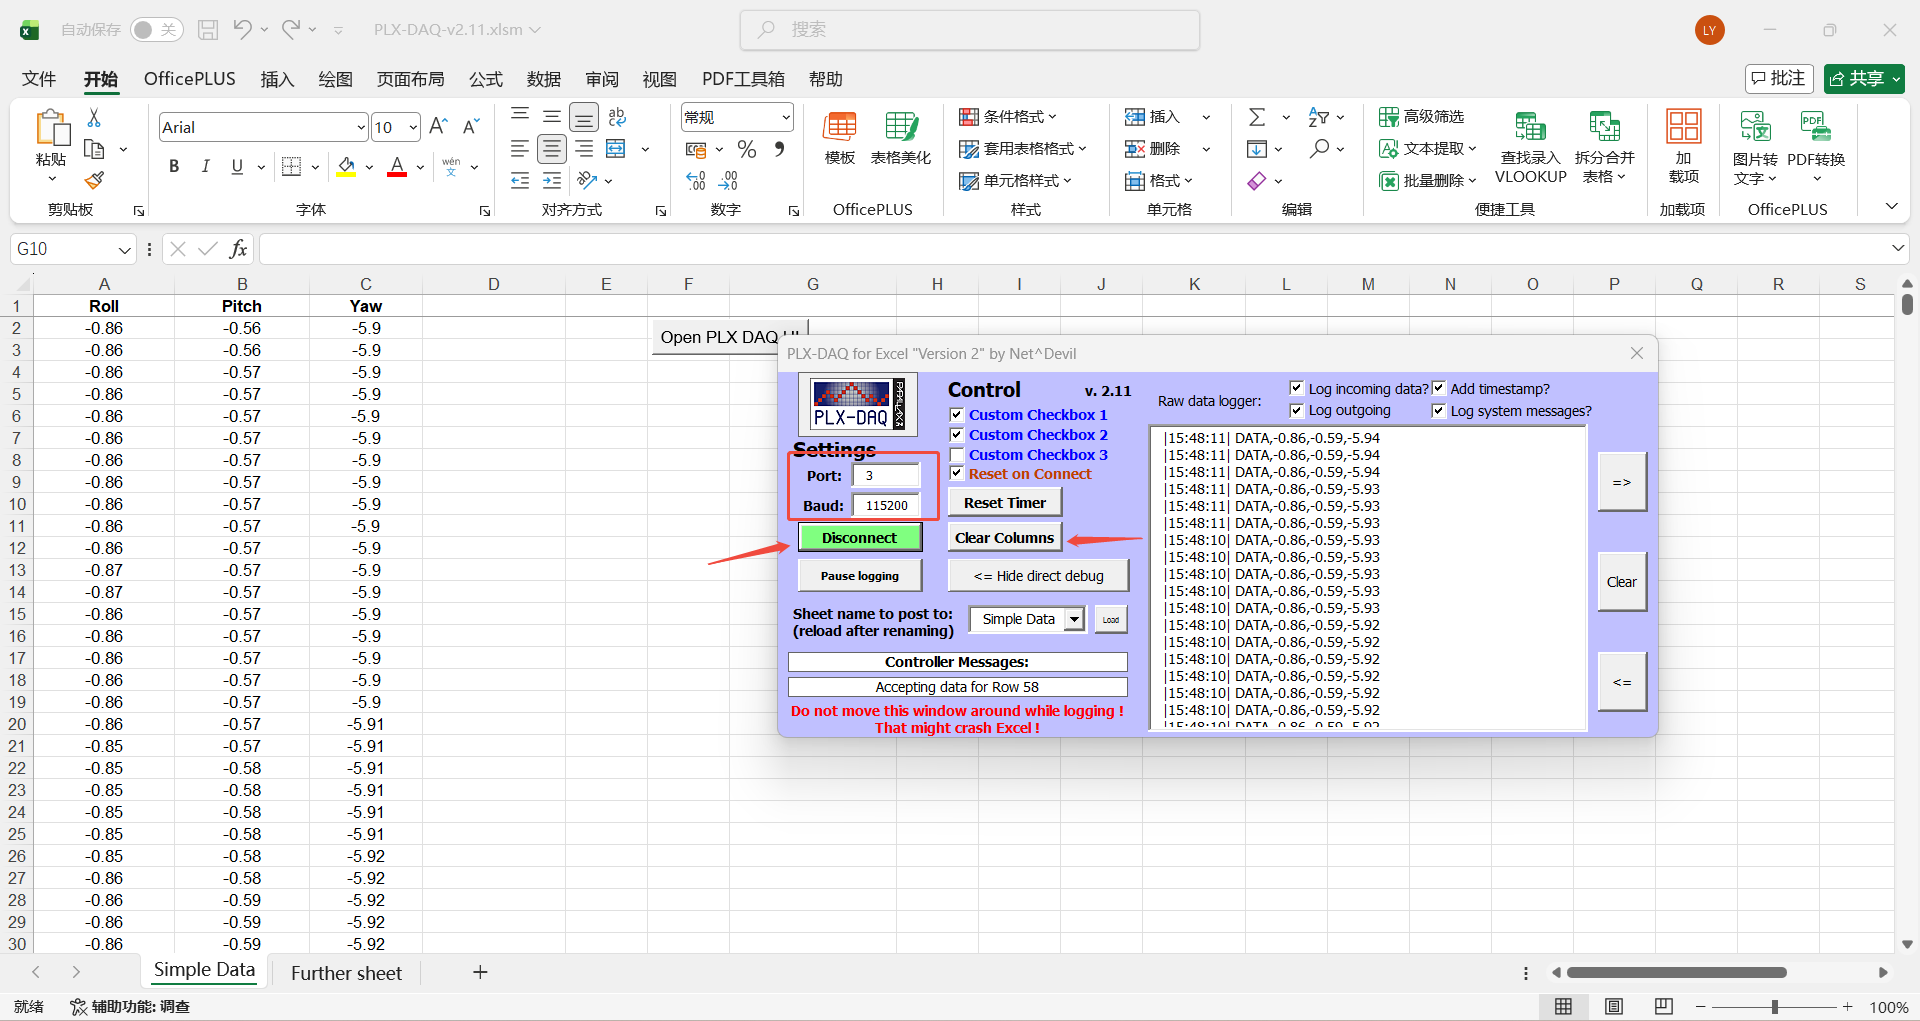
Task: Expand the formula bar
Action: [x=1897, y=248]
